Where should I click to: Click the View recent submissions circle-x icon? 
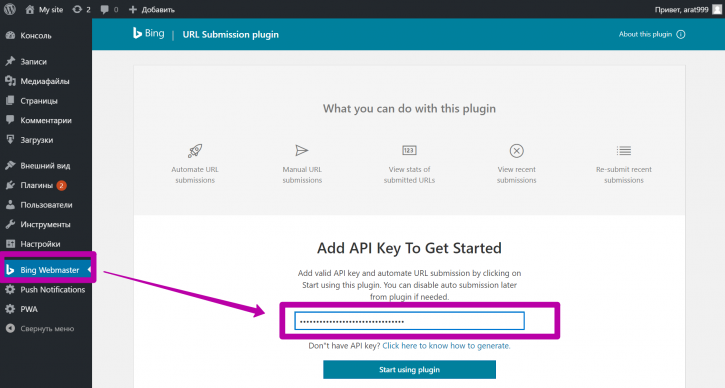pyautogui.click(x=516, y=151)
